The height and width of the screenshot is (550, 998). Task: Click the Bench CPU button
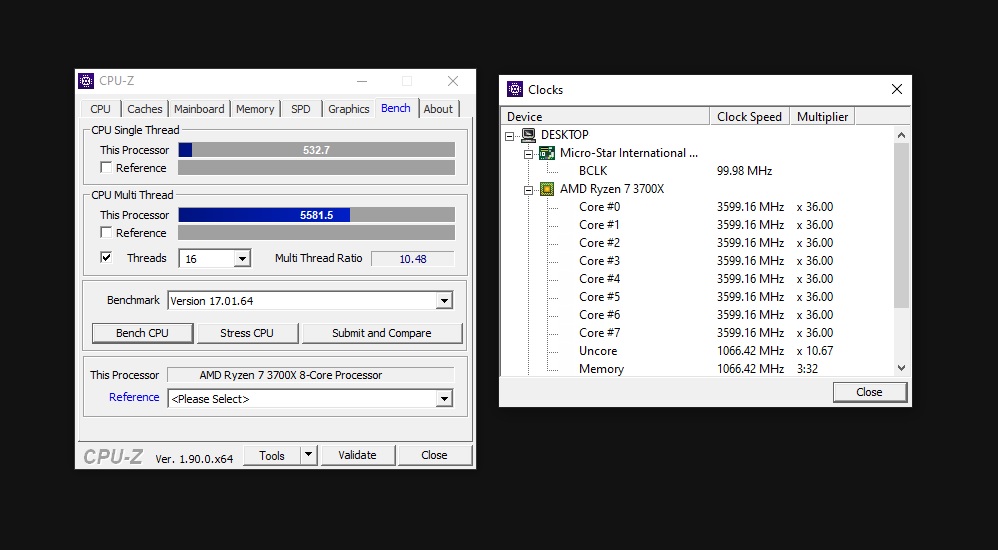pos(143,333)
